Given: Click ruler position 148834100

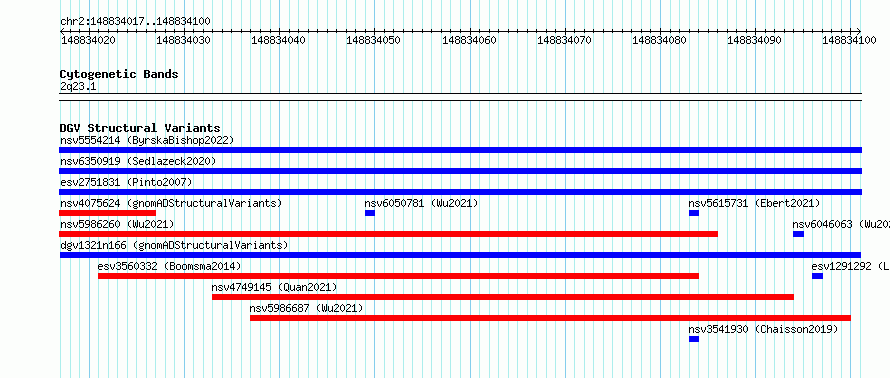Looking at the screenshot, I should [x=850, y=40].
